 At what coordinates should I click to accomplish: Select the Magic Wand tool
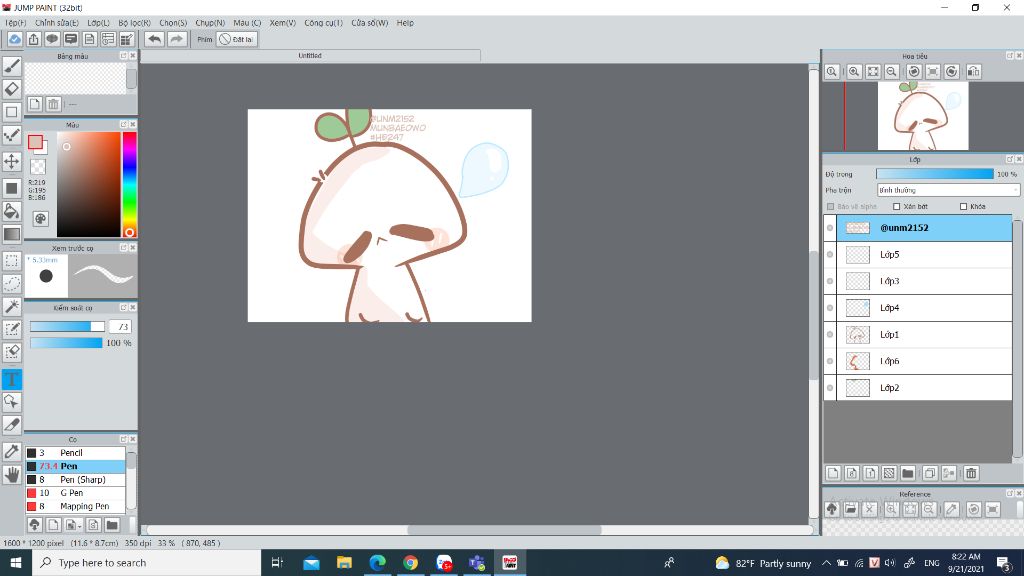tap(12, 306)
